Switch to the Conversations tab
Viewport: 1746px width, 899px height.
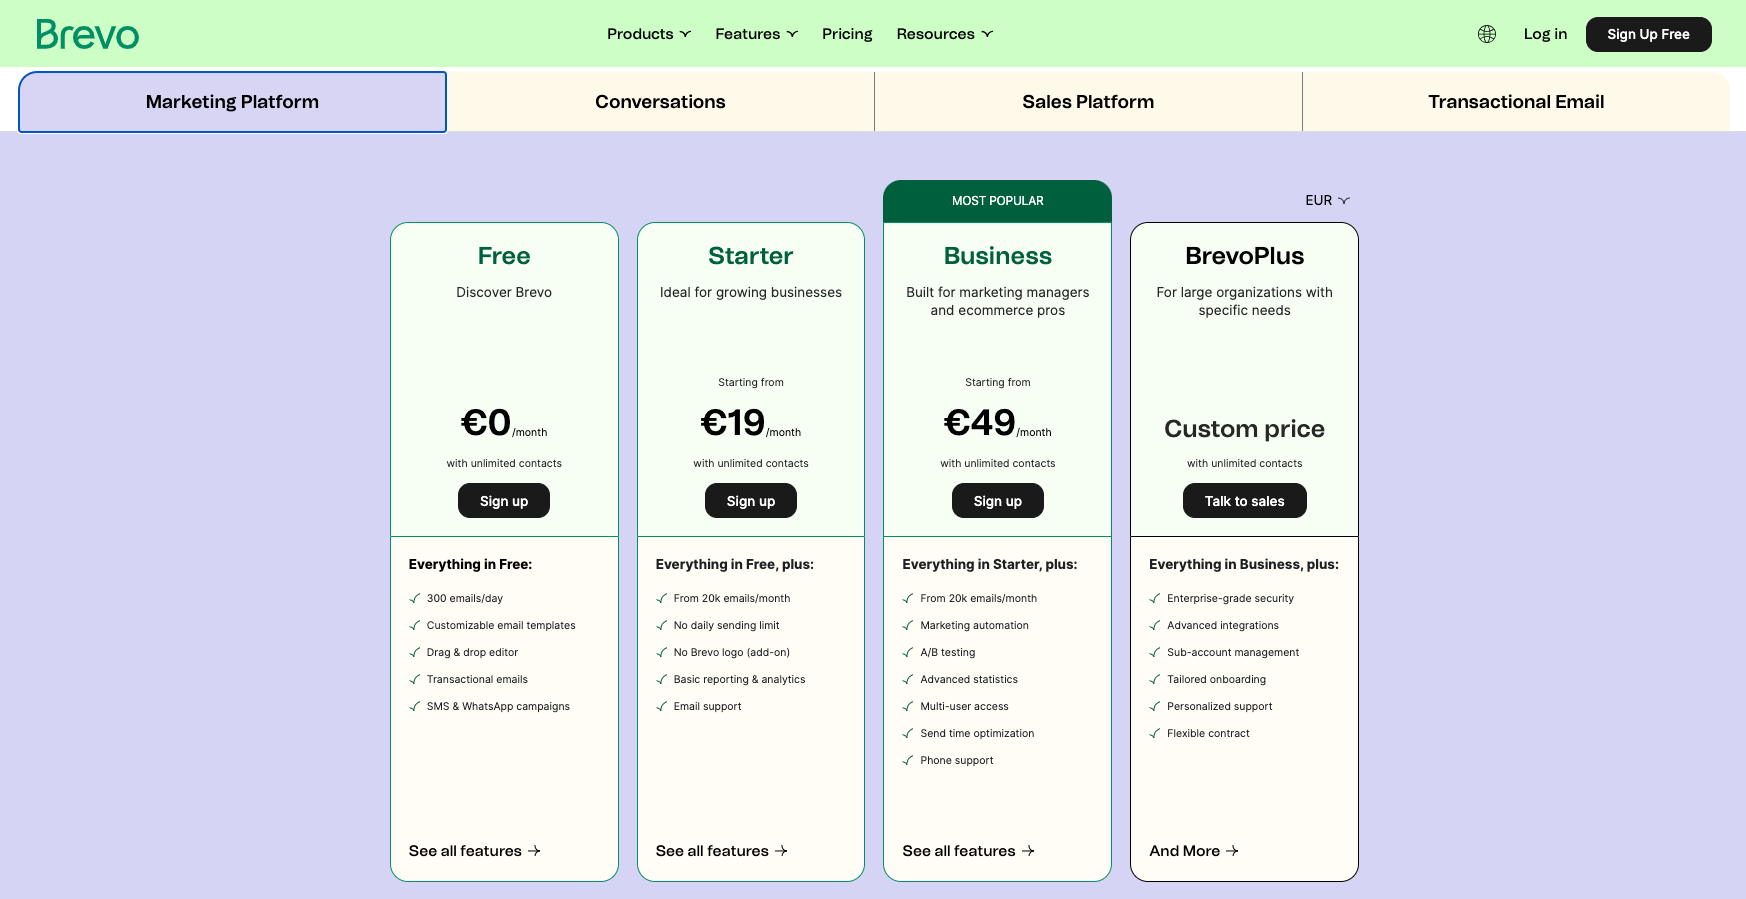point(660,102)
